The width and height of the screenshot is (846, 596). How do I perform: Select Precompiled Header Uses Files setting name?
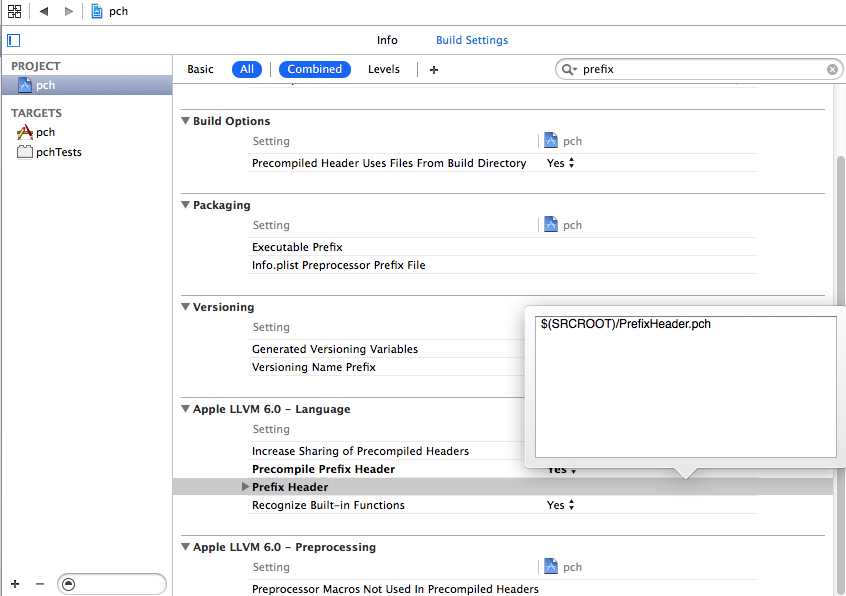389,163
